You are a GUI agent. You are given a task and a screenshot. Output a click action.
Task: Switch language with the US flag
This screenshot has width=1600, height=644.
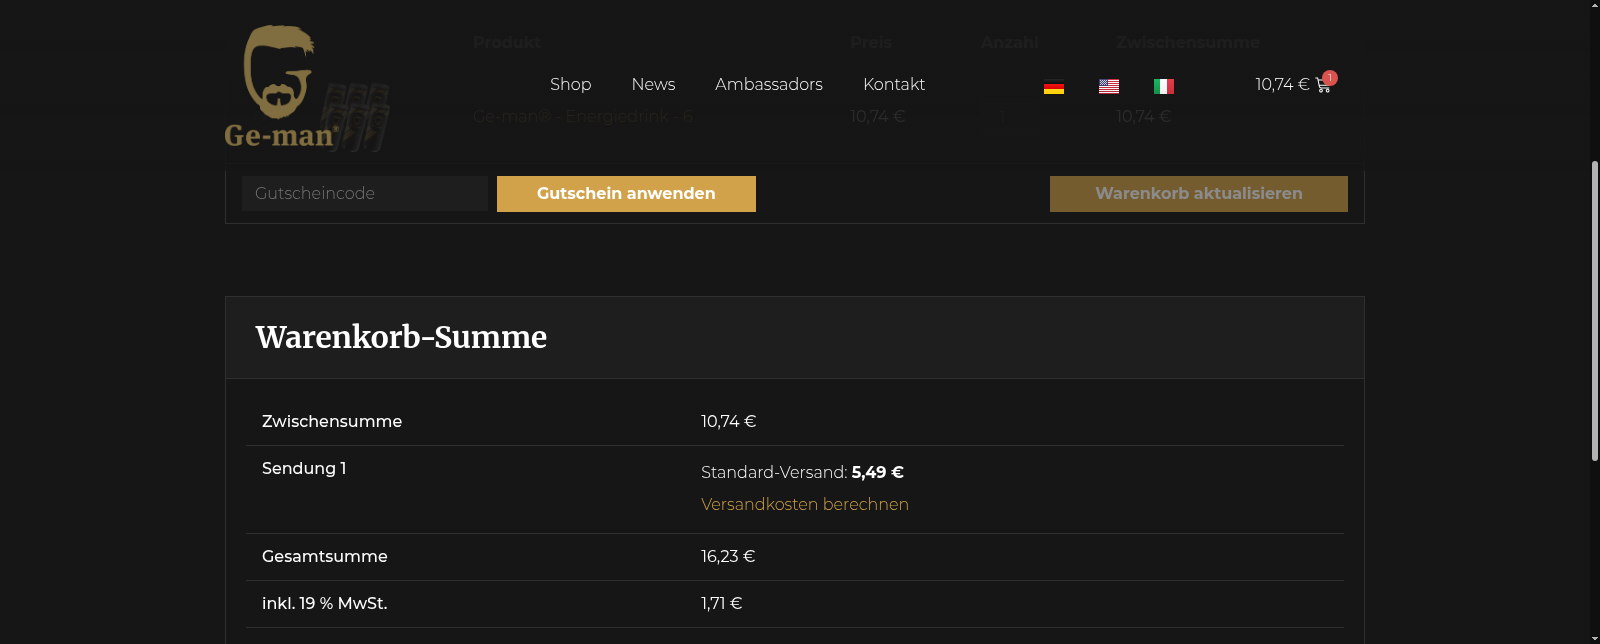(1109, 87)
